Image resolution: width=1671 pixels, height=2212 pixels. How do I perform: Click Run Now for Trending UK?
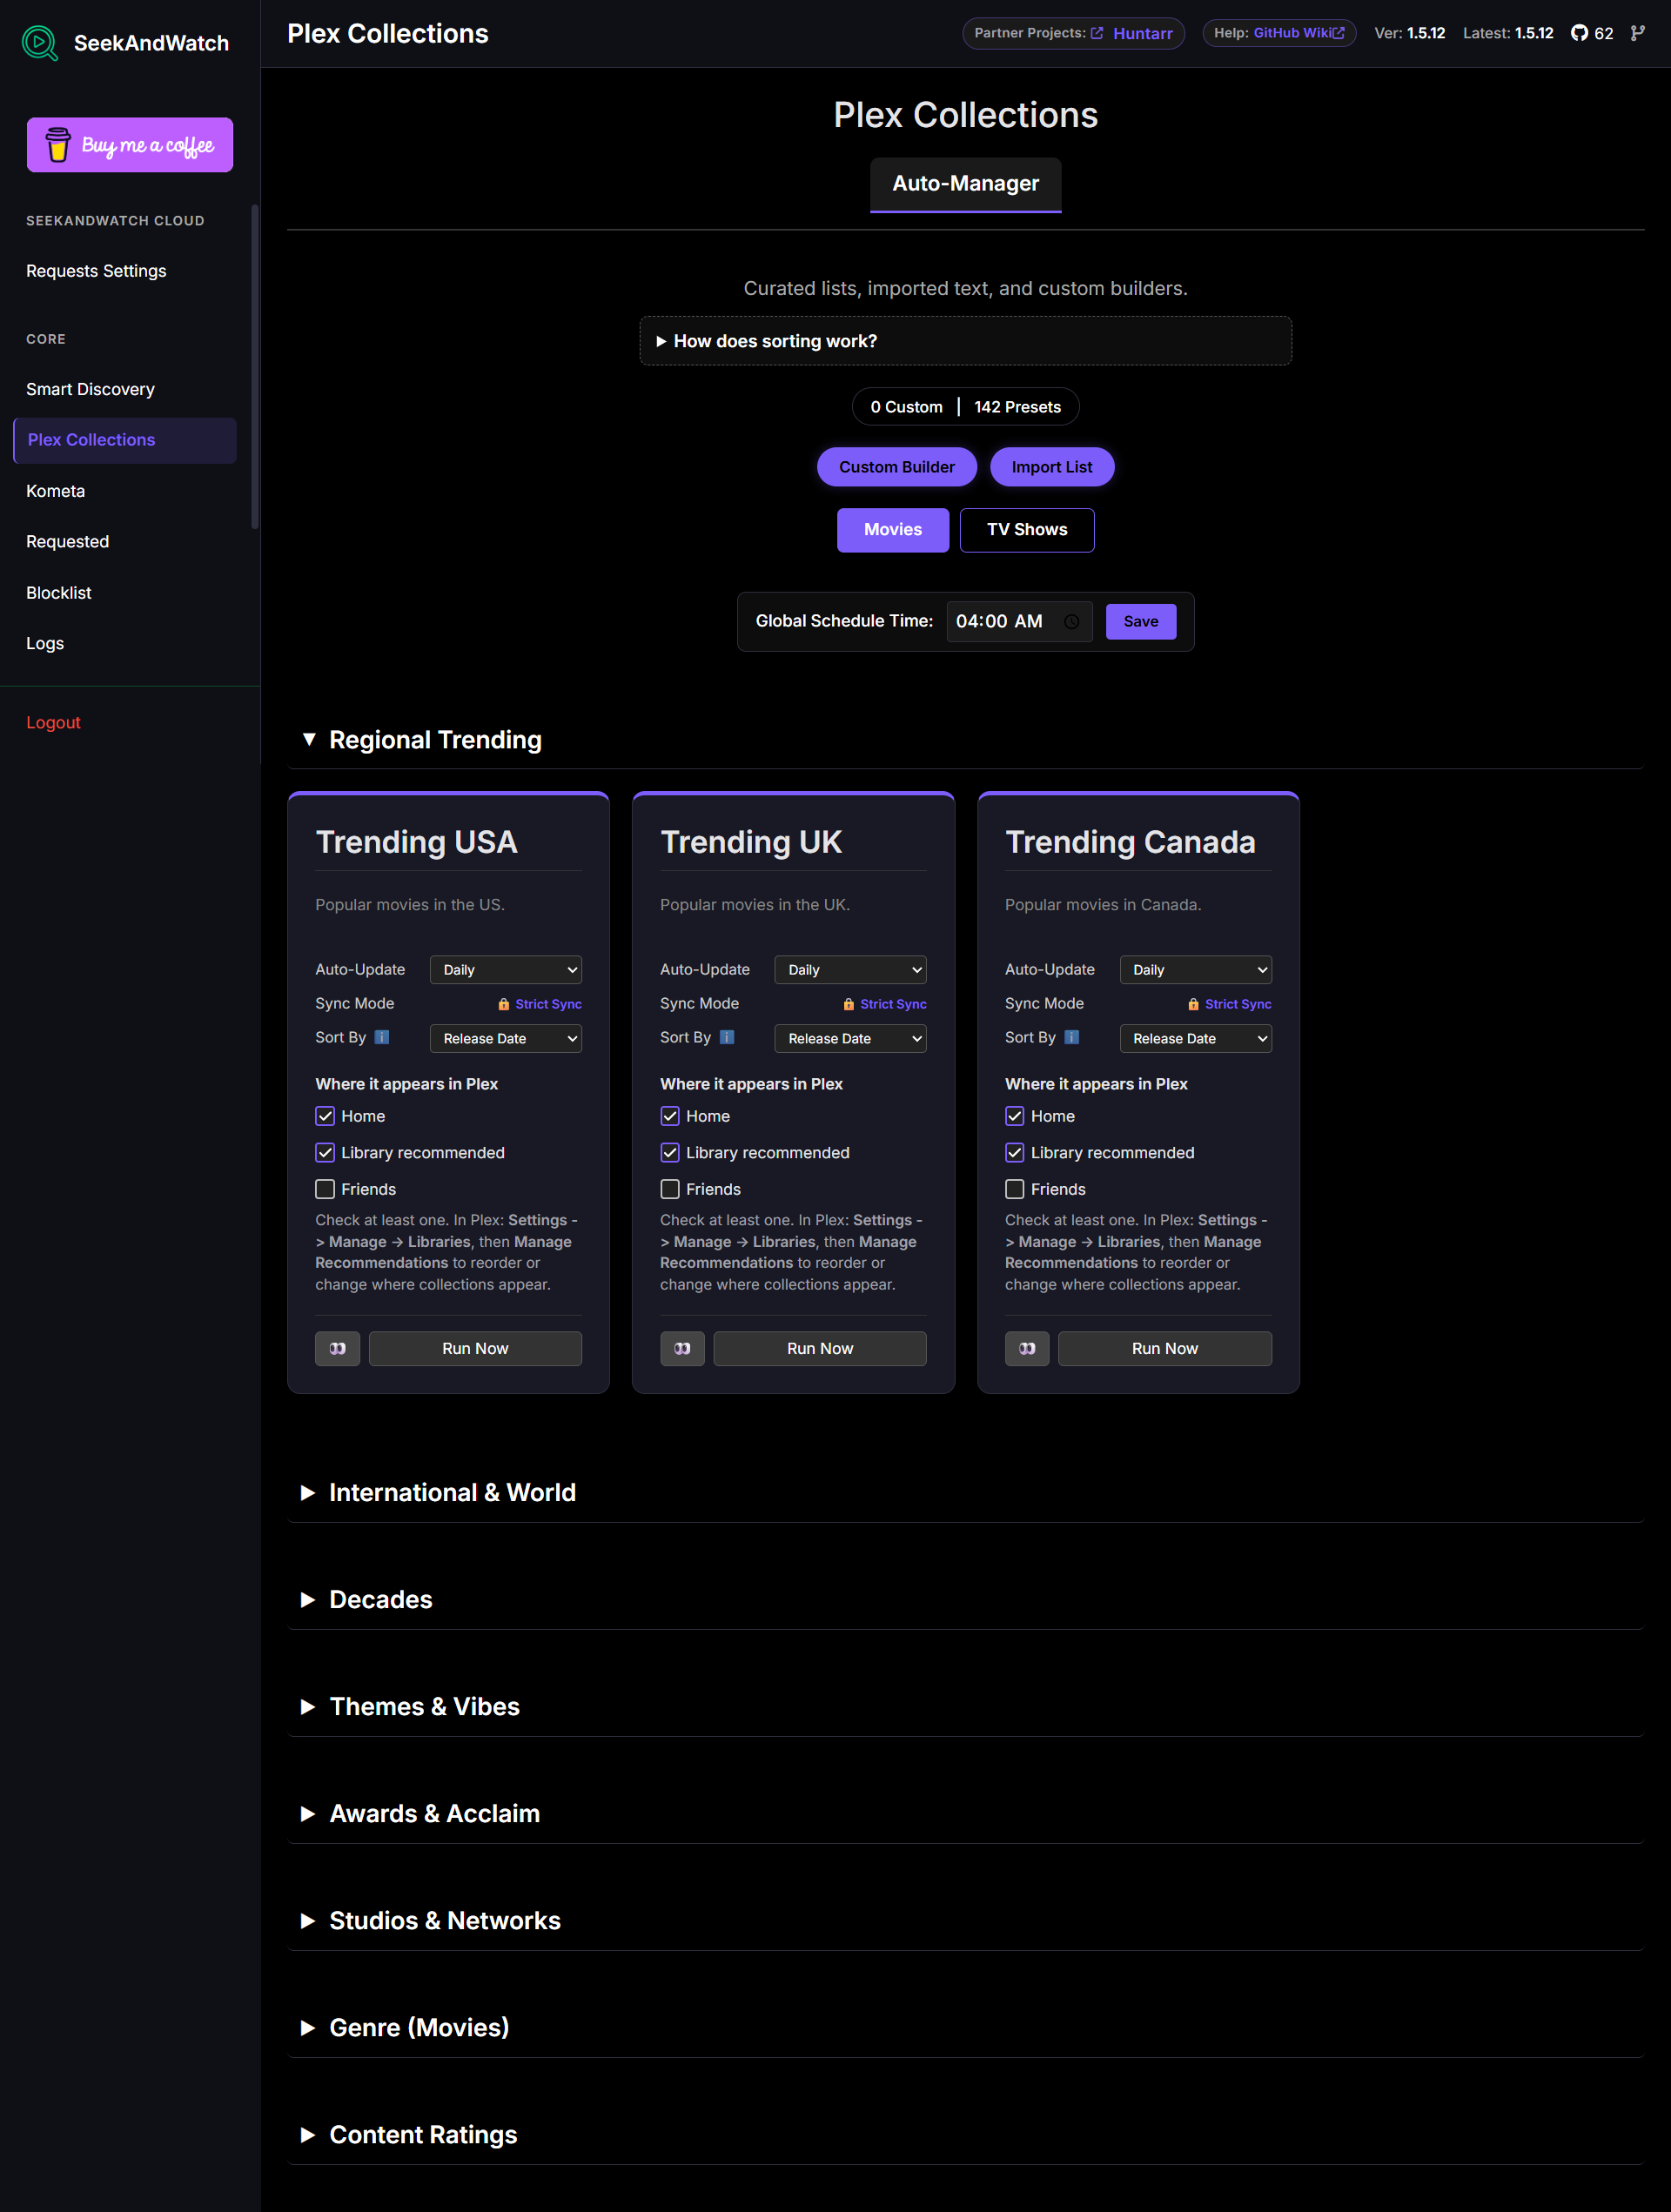820,1348
